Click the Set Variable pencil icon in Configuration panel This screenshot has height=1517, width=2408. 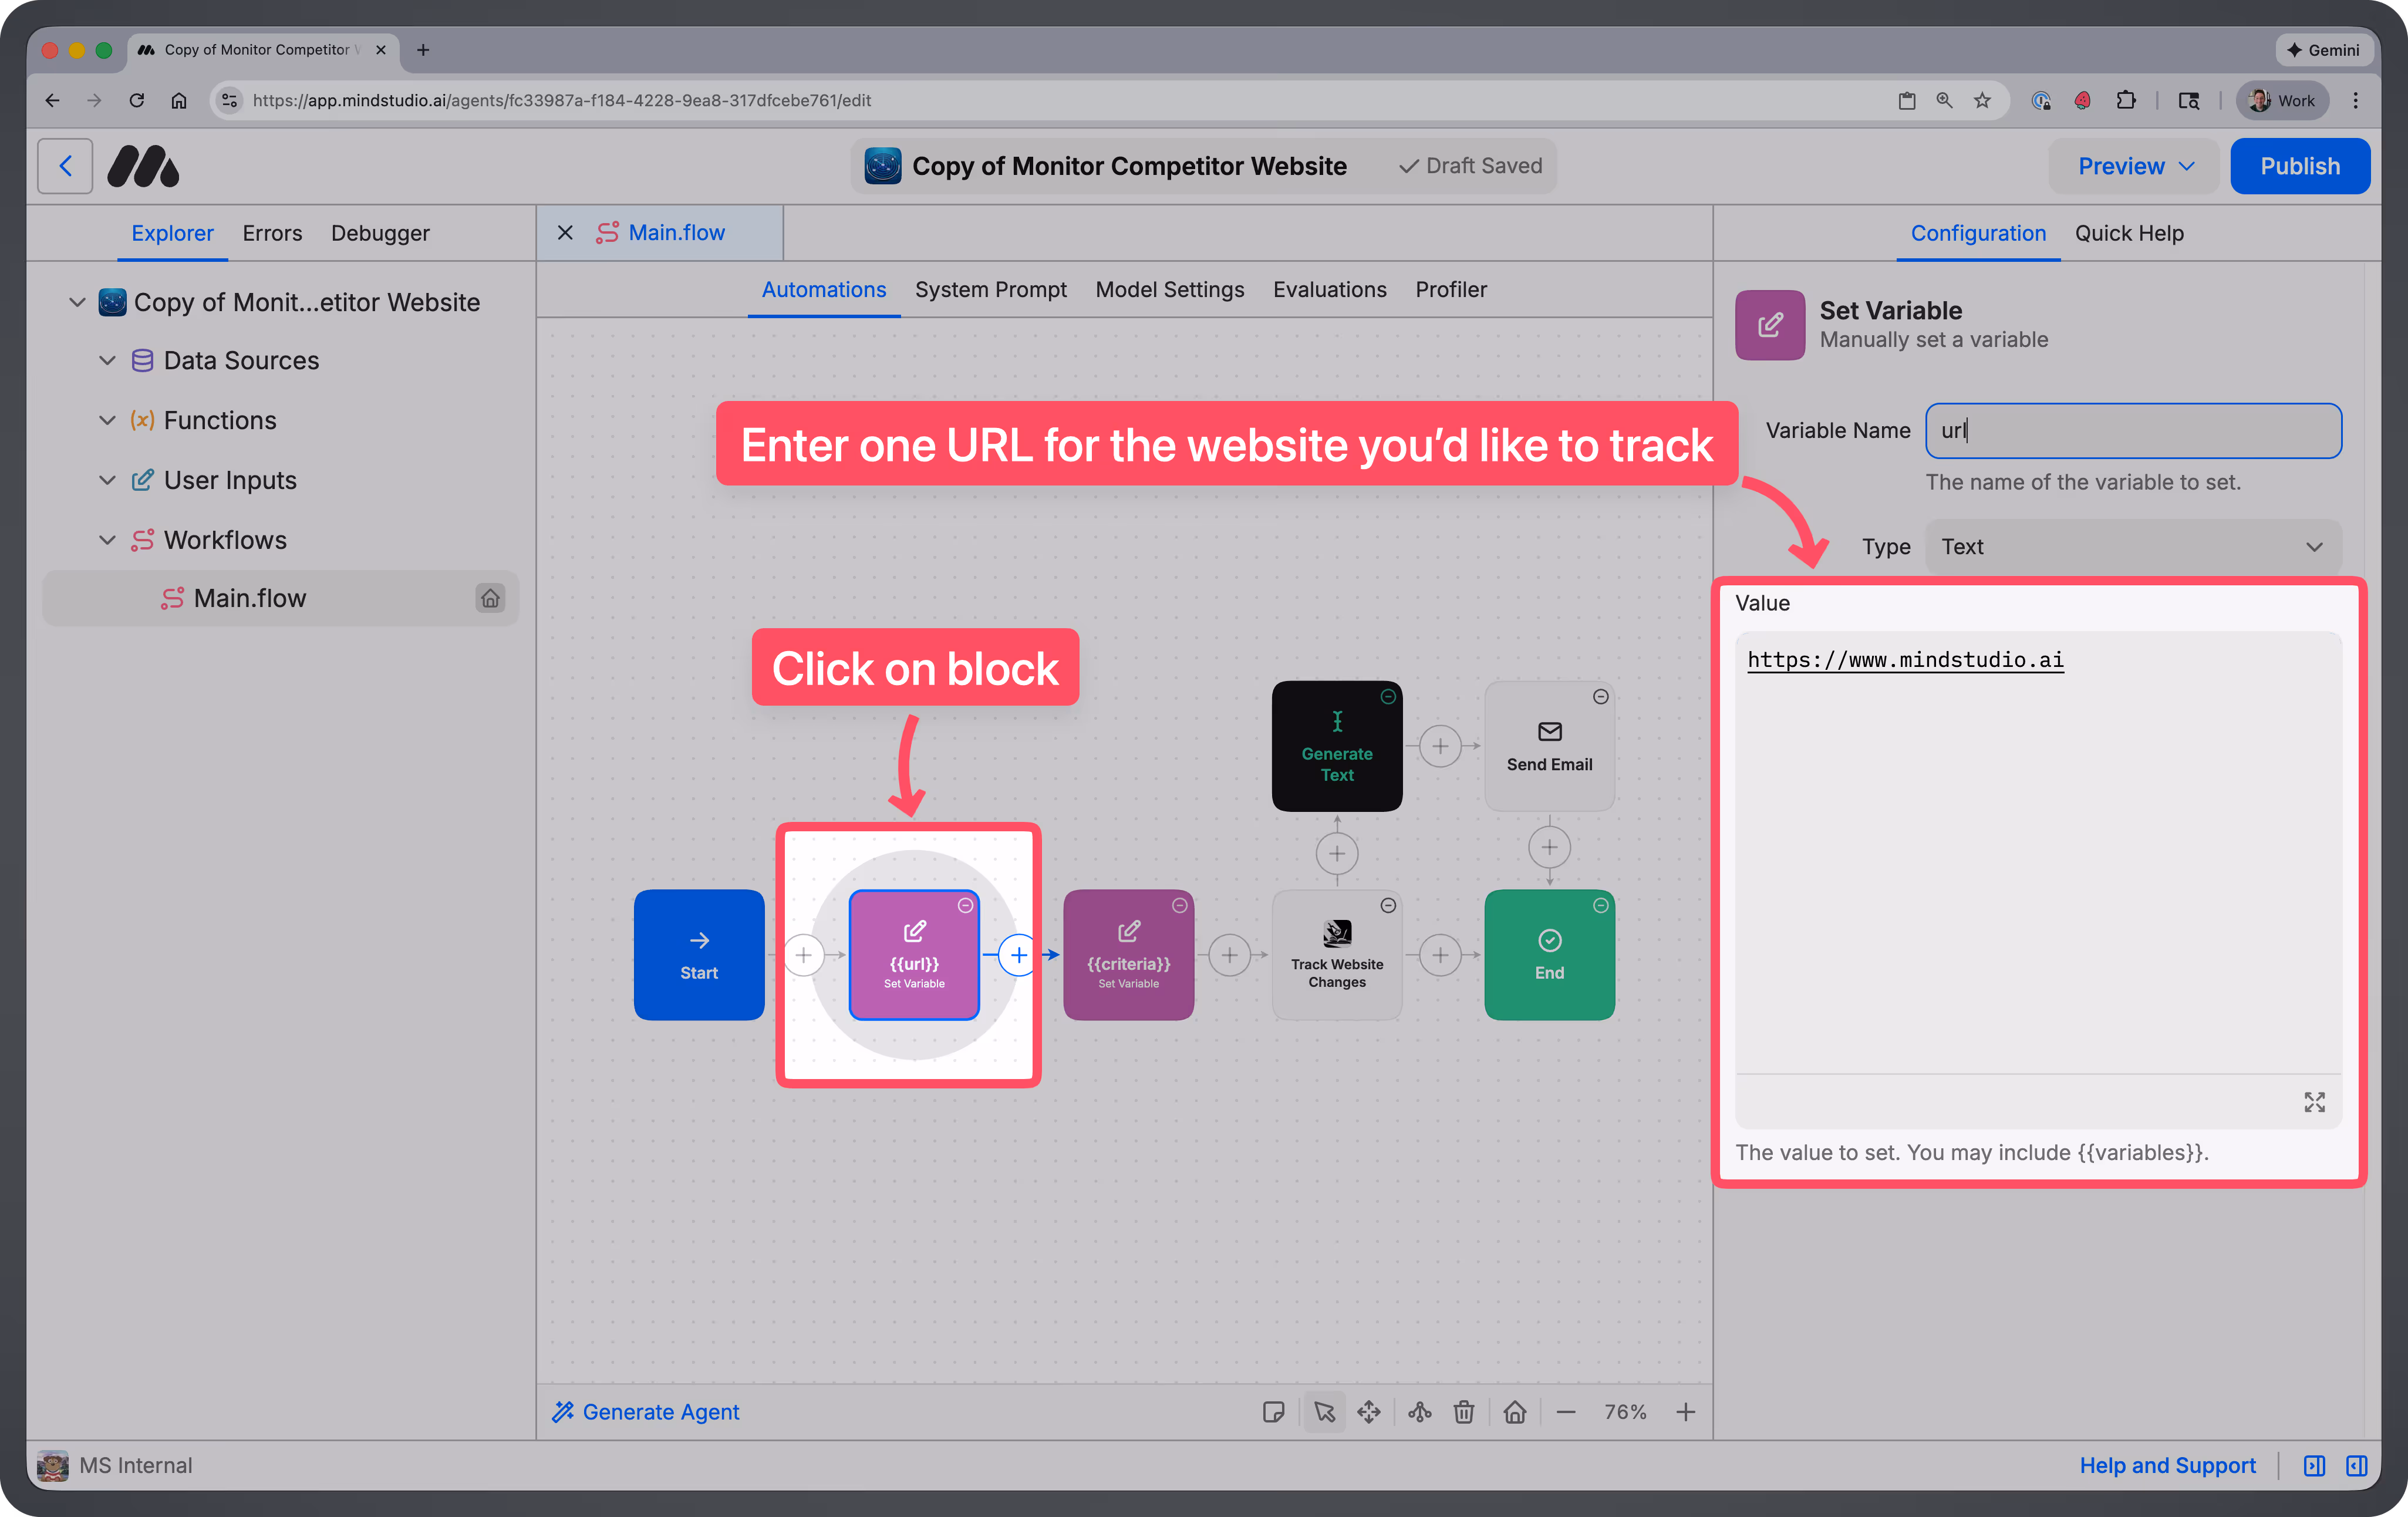tap(1769, 324)
